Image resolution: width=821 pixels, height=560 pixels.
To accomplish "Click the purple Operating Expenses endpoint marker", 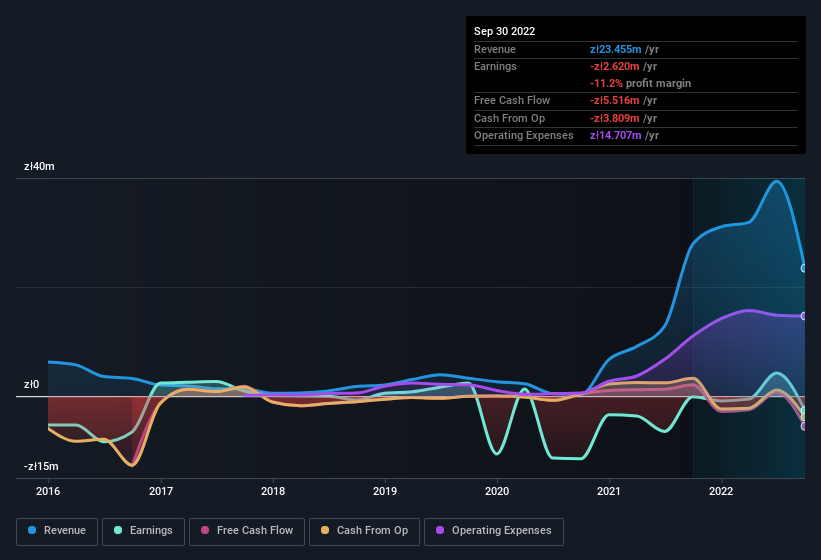I will [804, 316].
